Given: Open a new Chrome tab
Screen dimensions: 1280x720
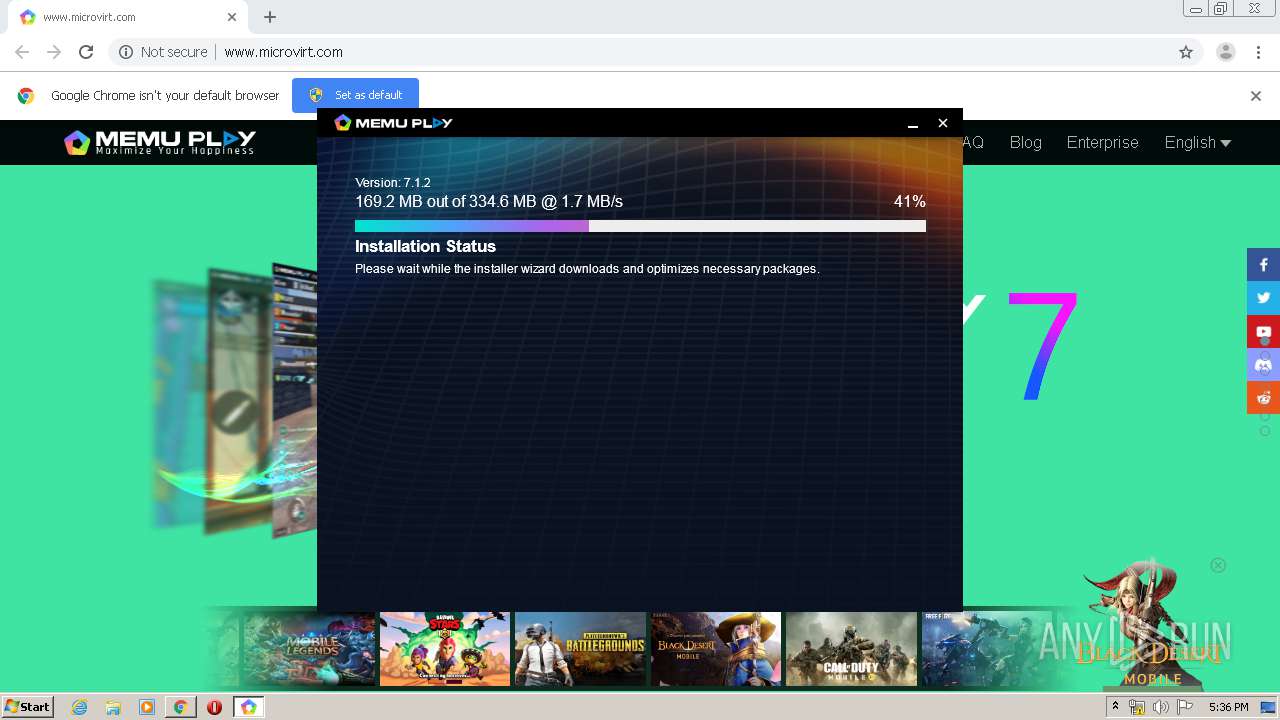Looking at the screenshot, I should pyautogui.click(x=270, y=17).
